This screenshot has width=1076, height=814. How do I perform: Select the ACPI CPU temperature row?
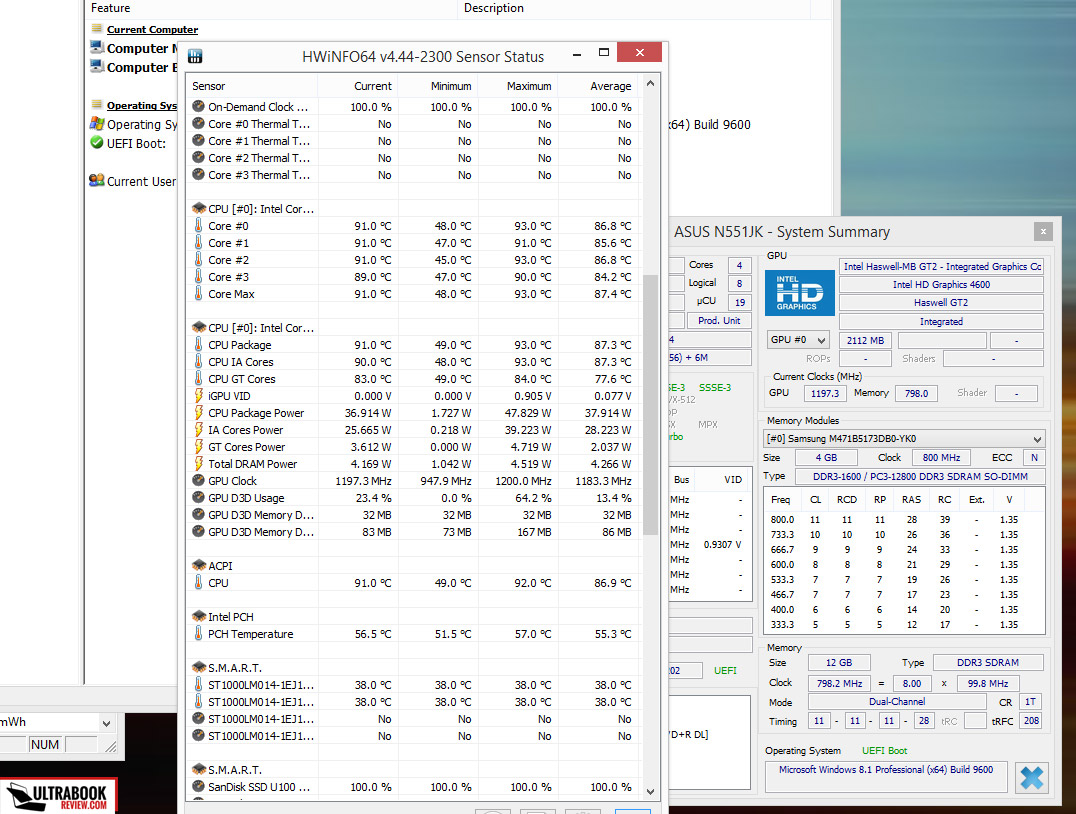pyautogui.click(x=414, y=583)
